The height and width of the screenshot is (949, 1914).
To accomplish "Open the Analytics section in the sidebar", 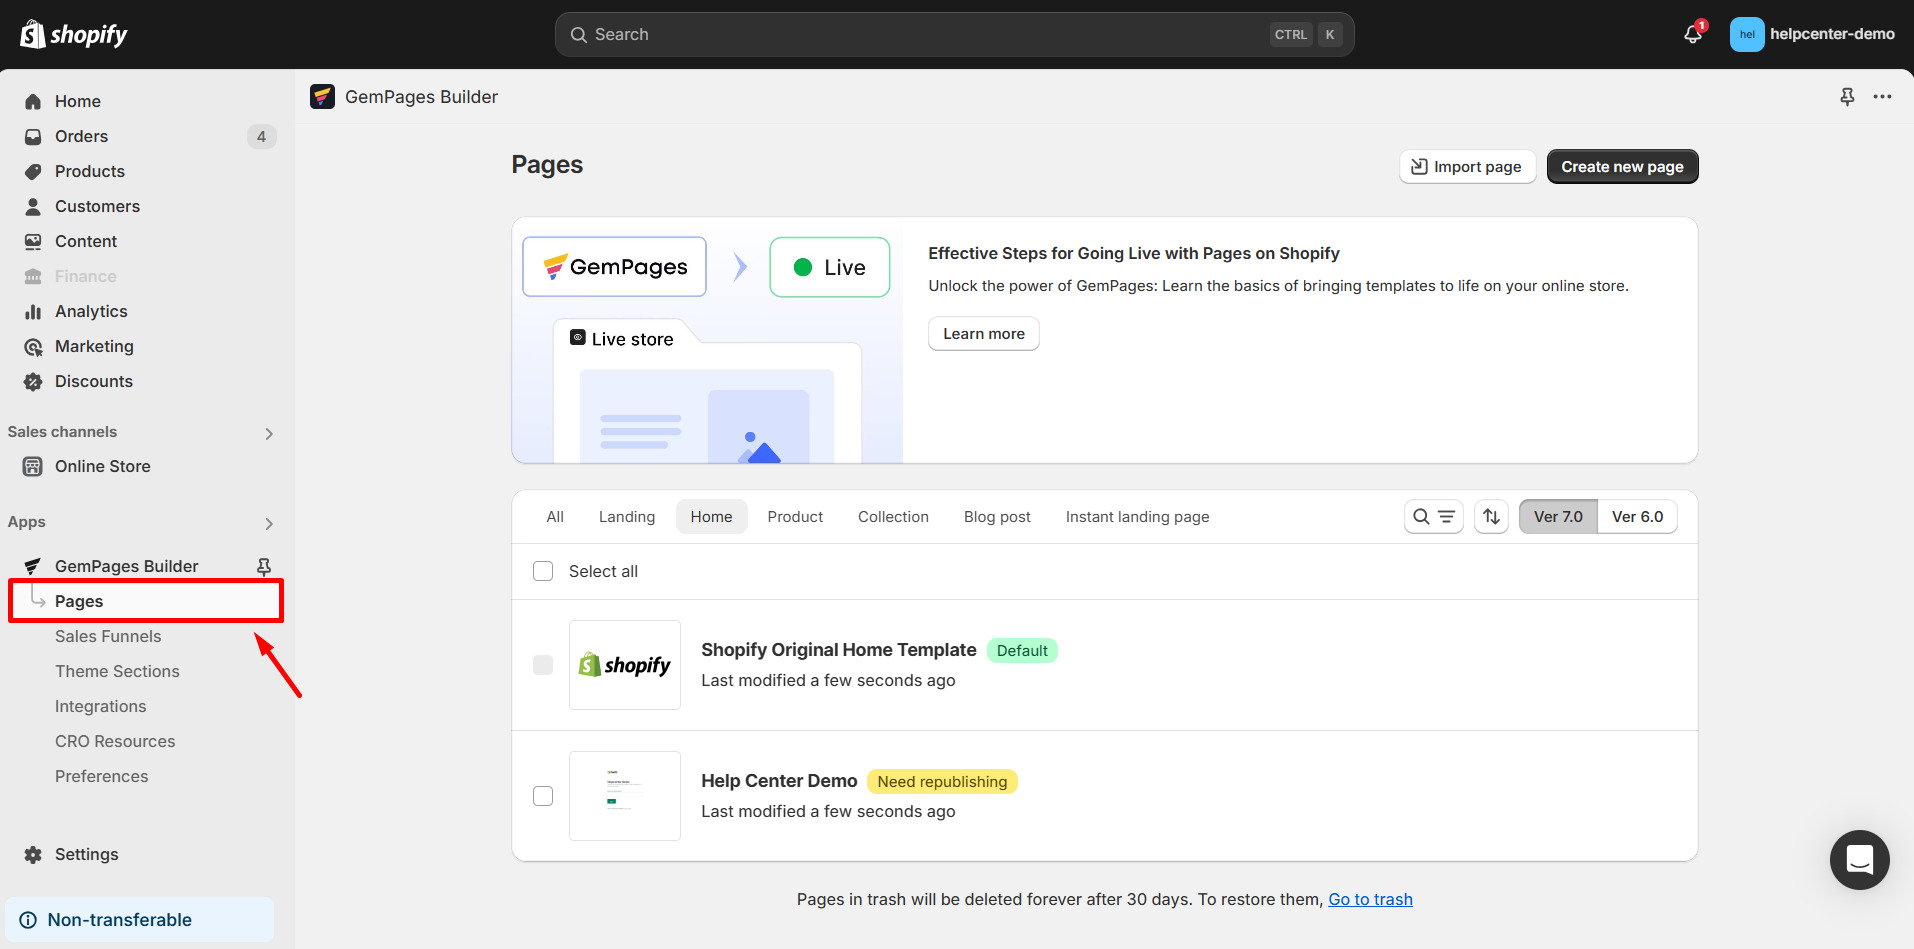I will pos(89,311).
